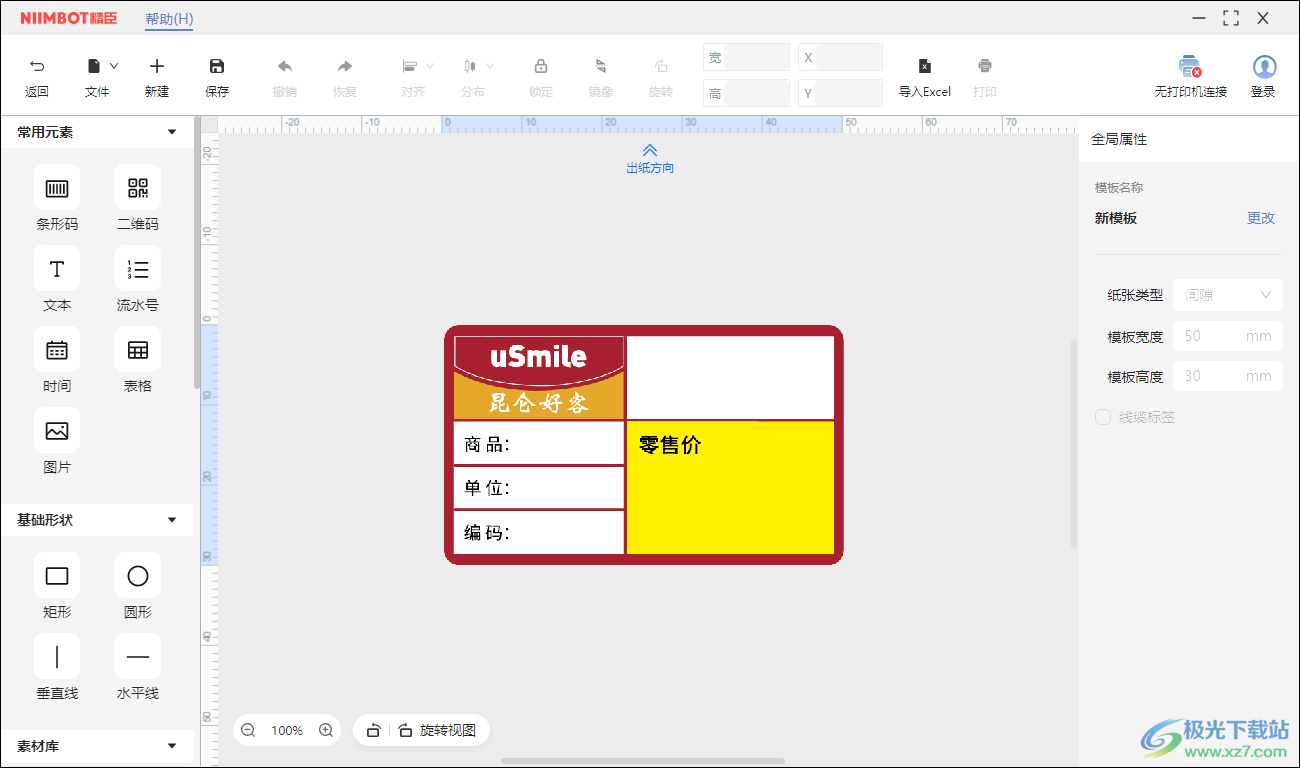
Task: Insert a 二维码 QR code element
Action: 138,188
